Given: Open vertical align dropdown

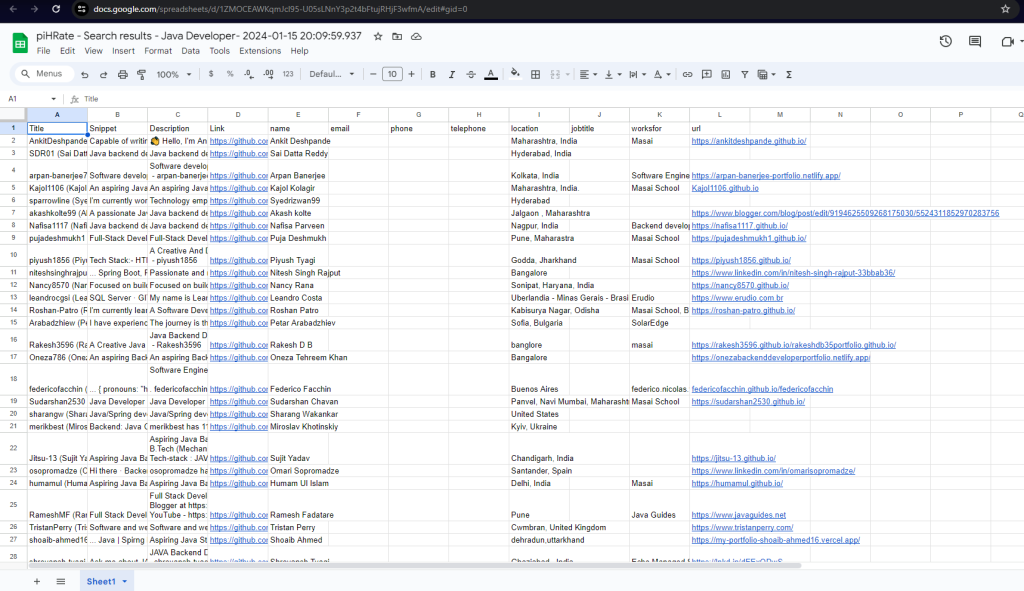Looking at the screenshot, I should [x=613, y=74].
